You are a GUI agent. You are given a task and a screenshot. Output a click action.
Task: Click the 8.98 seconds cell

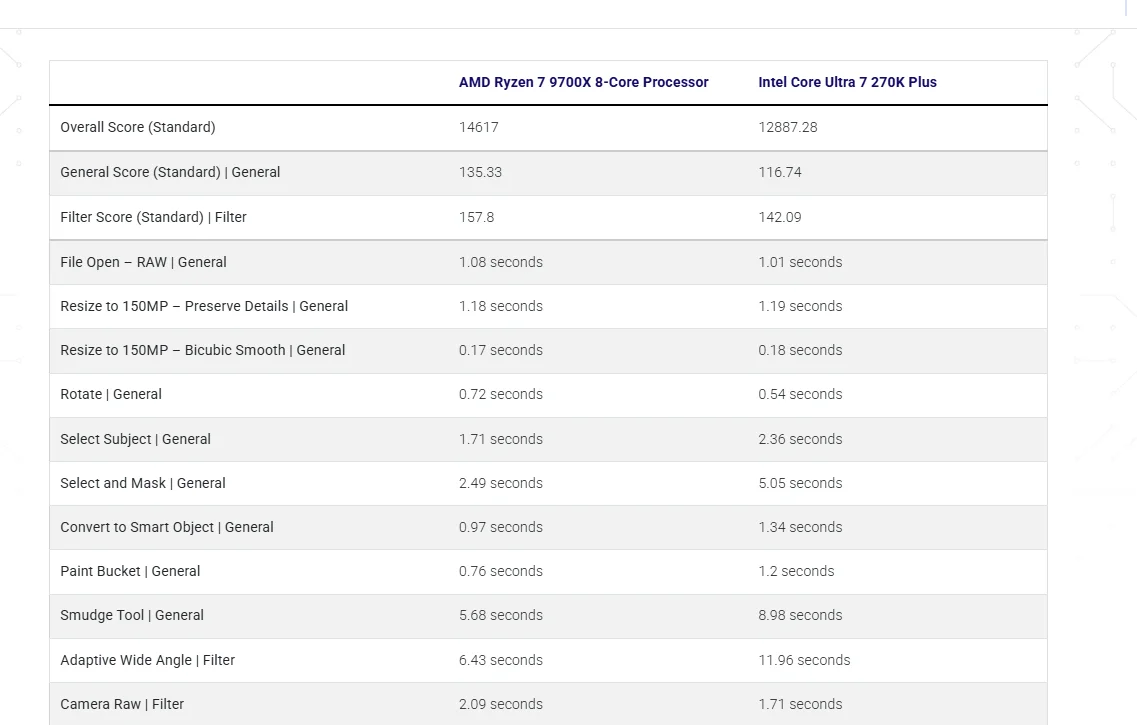[800, 616]
